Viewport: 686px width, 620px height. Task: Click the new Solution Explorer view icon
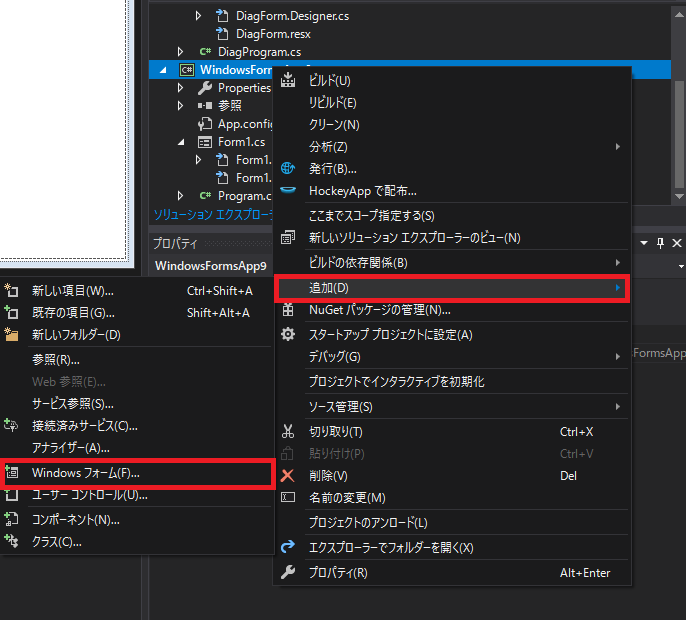click(288, 237)
